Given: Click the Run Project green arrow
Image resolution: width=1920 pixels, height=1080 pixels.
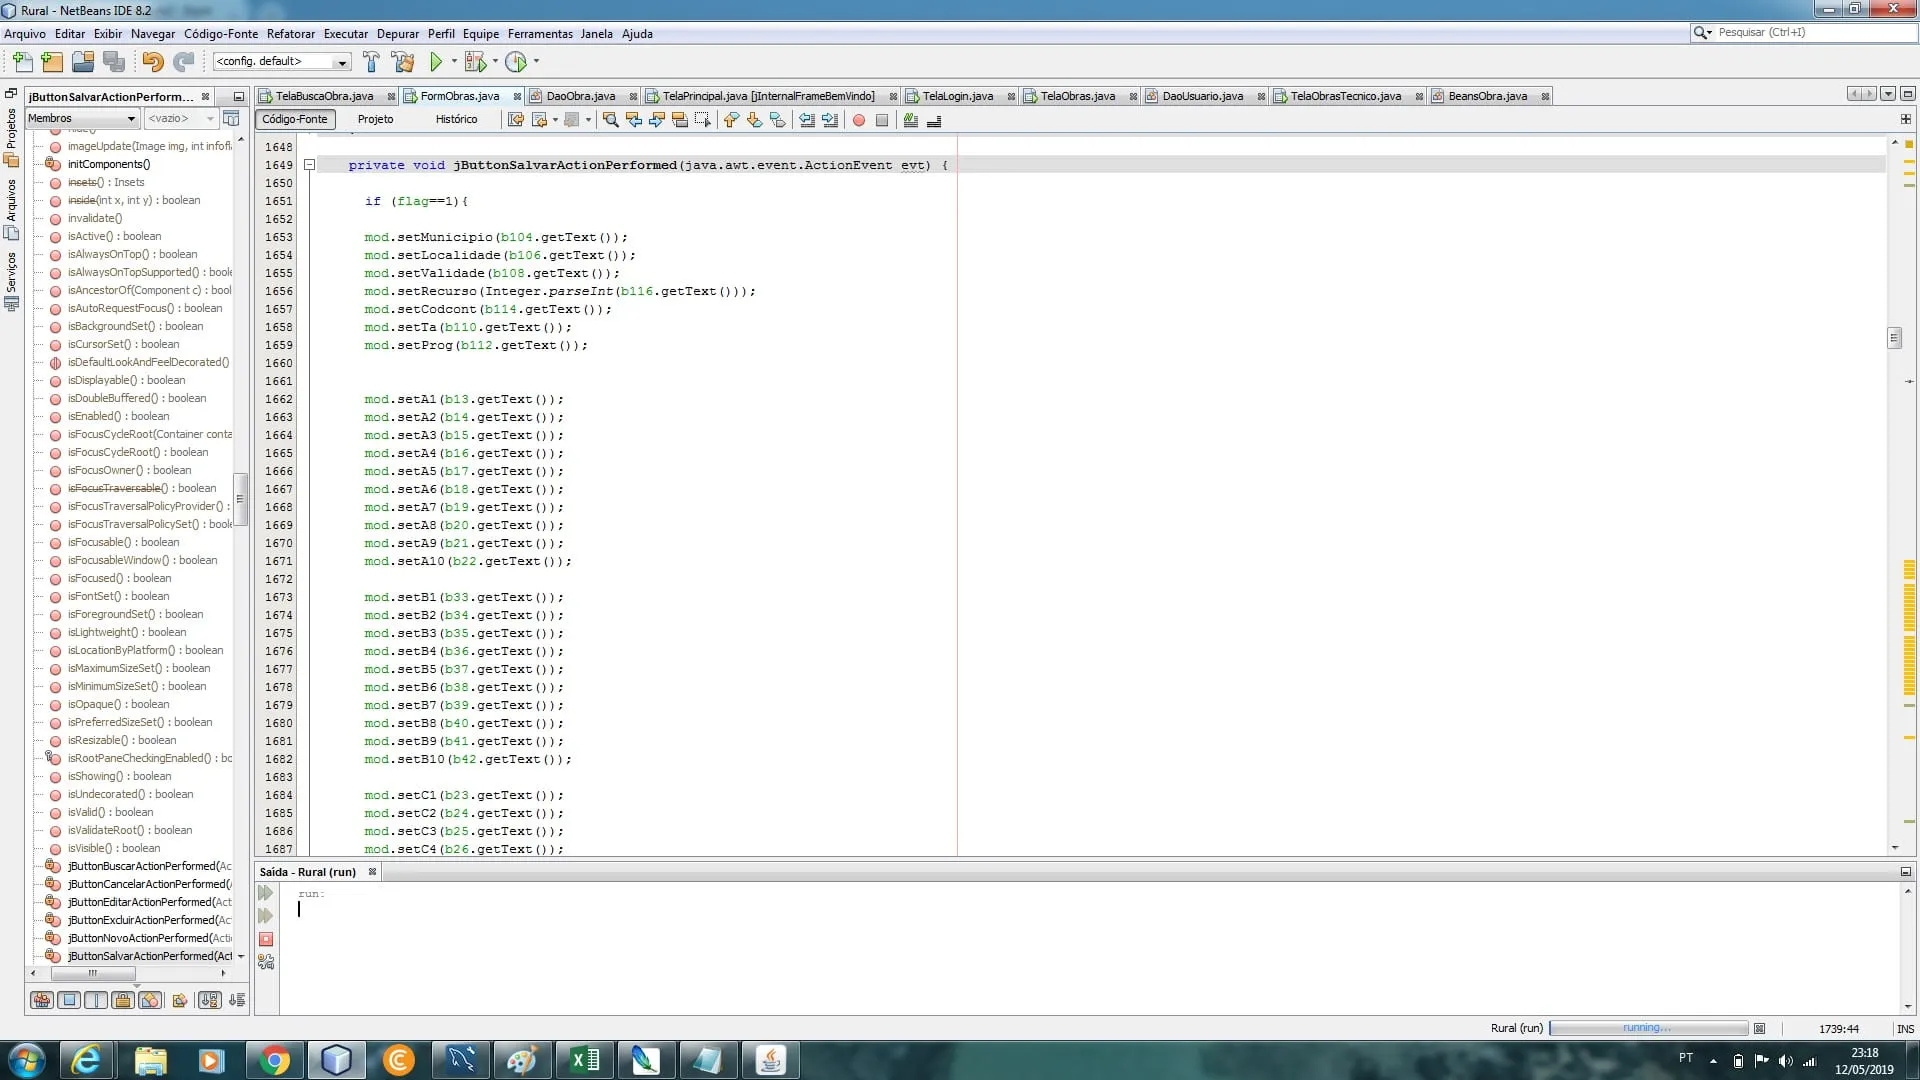Looking at the screenshot, I should point(436,62).
